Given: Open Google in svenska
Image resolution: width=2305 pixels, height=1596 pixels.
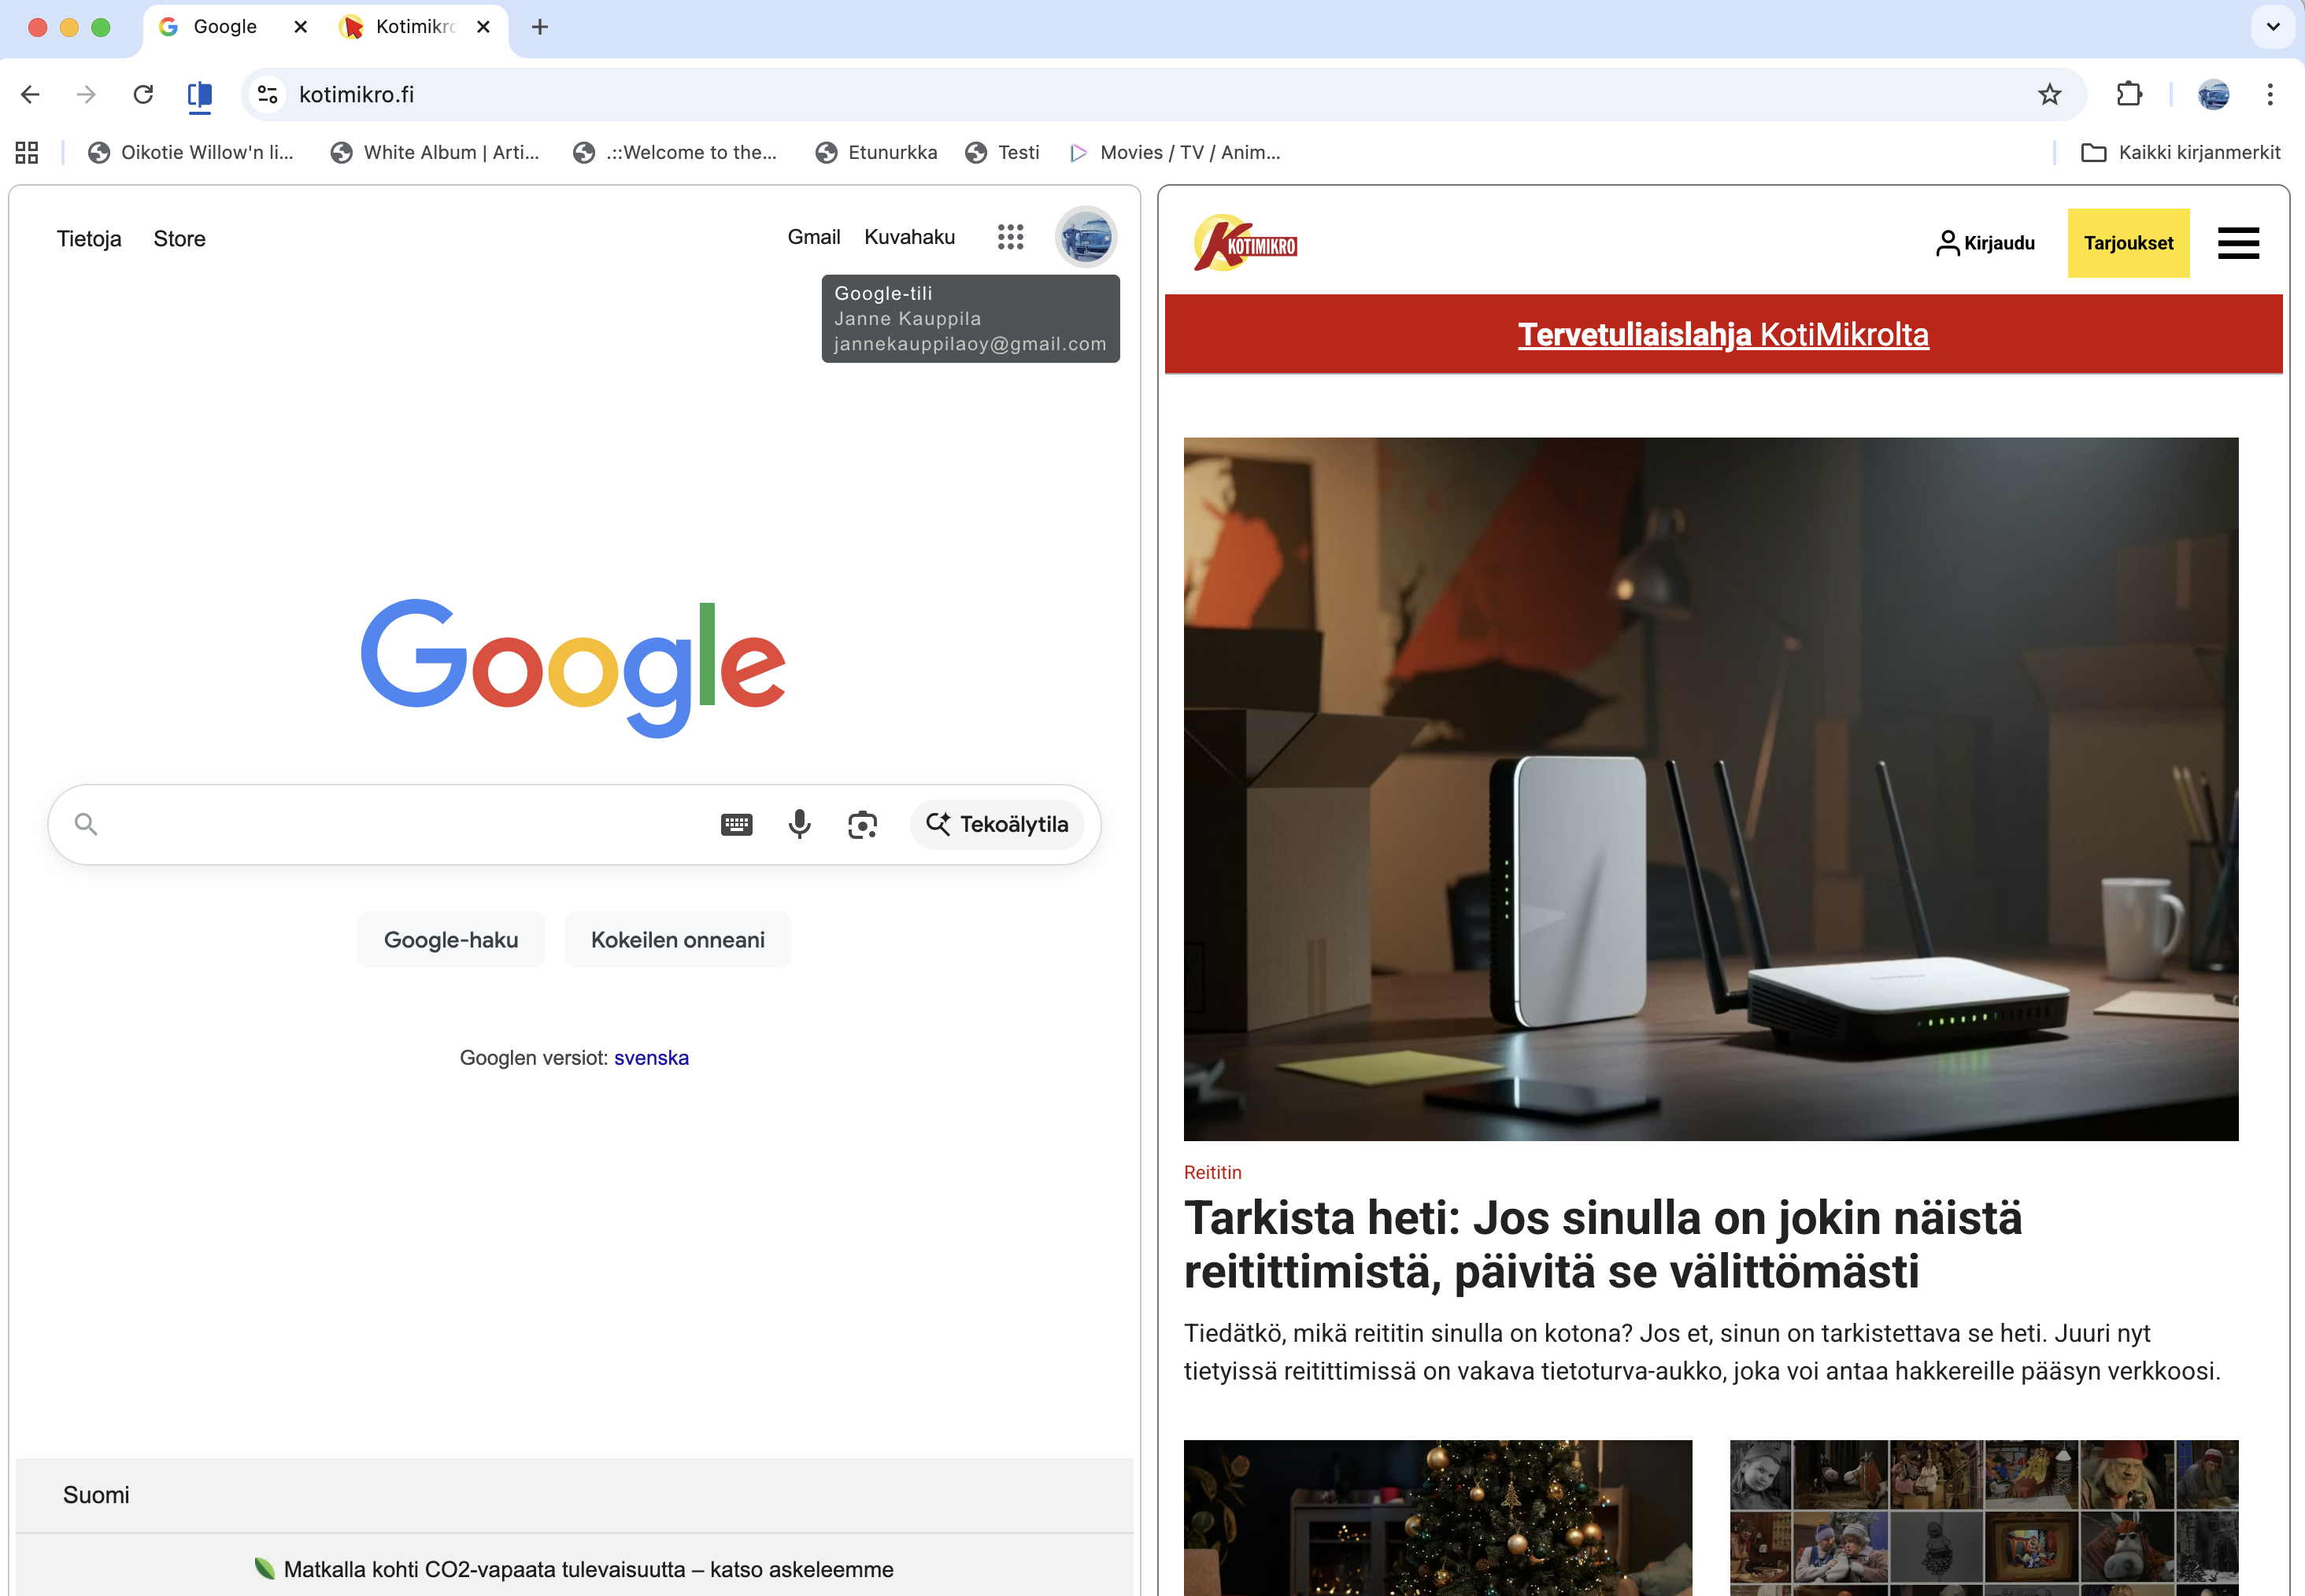Looking at the screenshot, I should pos(651,1057).
